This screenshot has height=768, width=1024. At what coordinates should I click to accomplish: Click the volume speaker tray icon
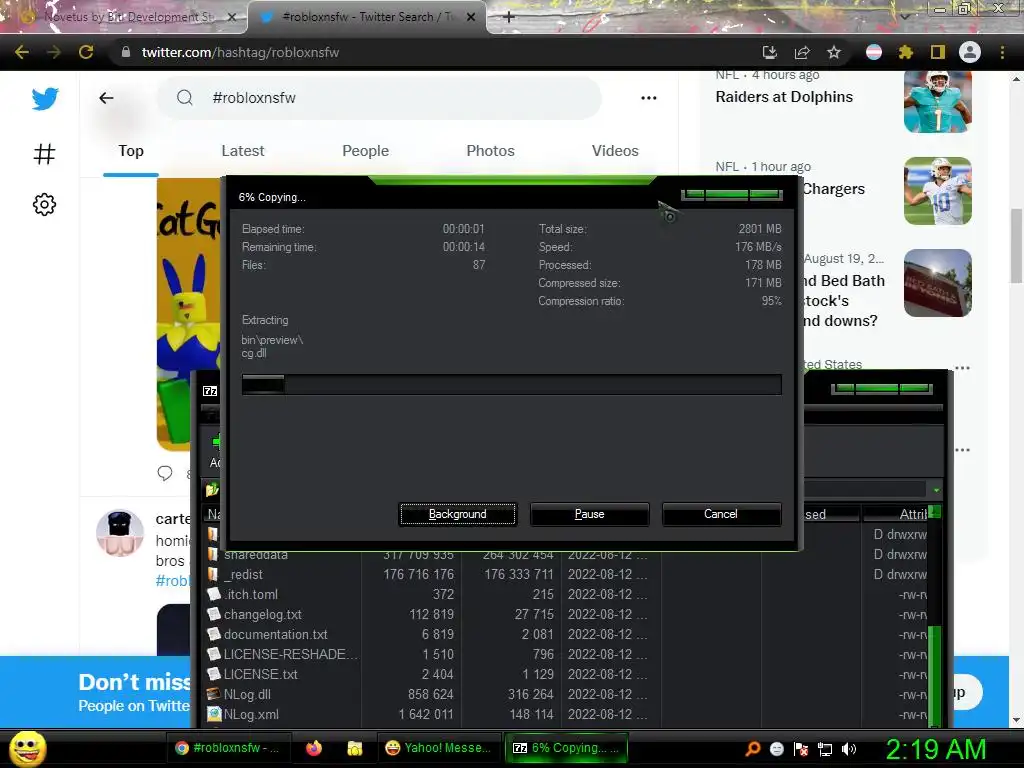849,749
